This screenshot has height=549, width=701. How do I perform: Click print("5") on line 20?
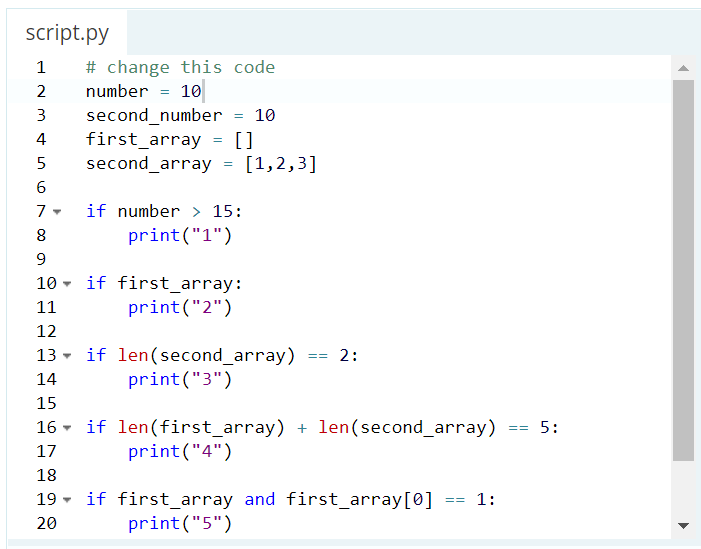(x=180, y=524)
